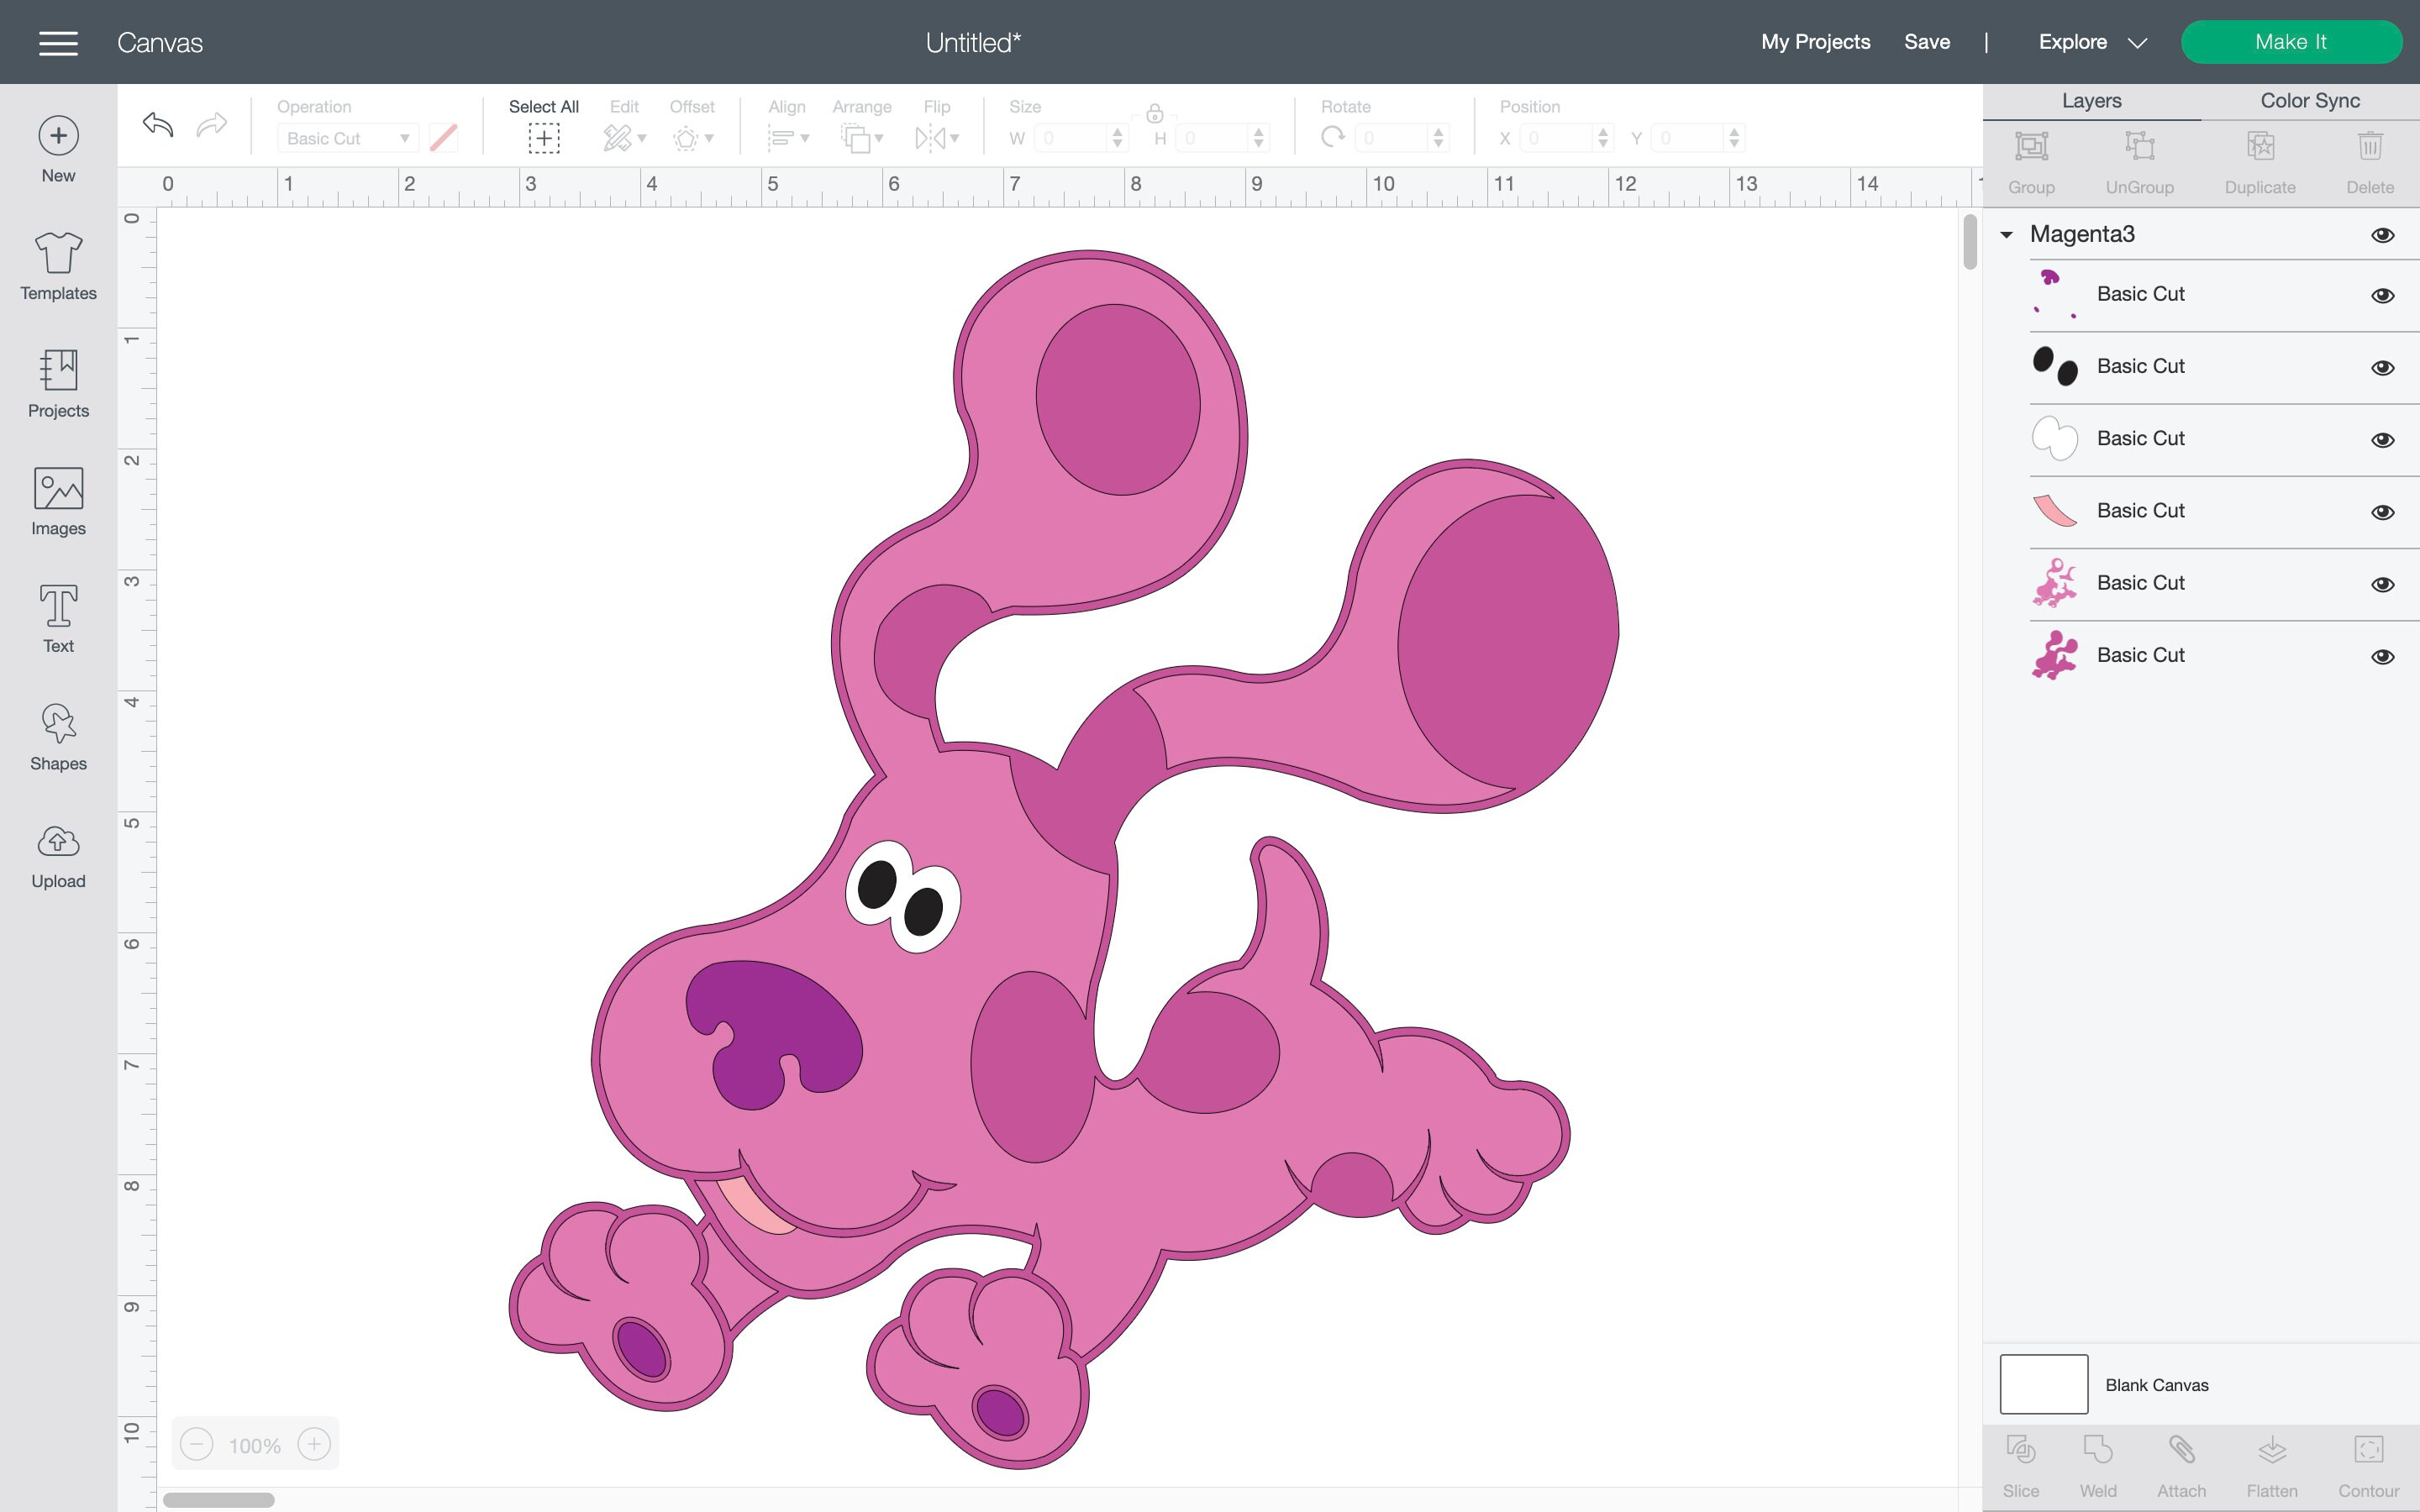Click the Make It button
Image resolution: width=2420 pixels, height=1512 pixels.
pos(2292,42)
